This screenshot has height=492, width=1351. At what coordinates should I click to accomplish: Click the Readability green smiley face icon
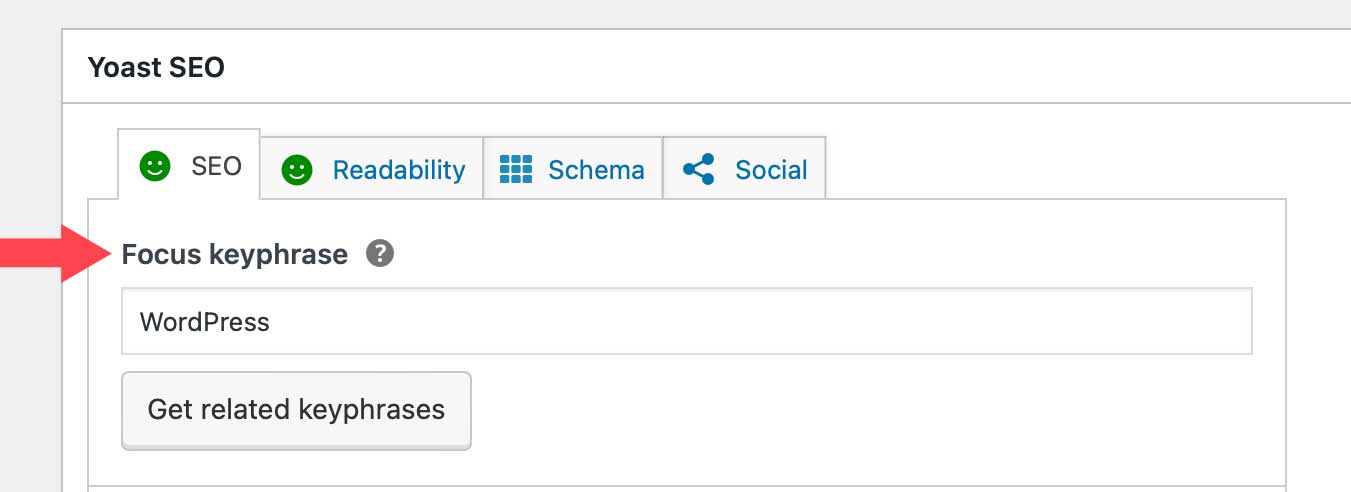297,170
